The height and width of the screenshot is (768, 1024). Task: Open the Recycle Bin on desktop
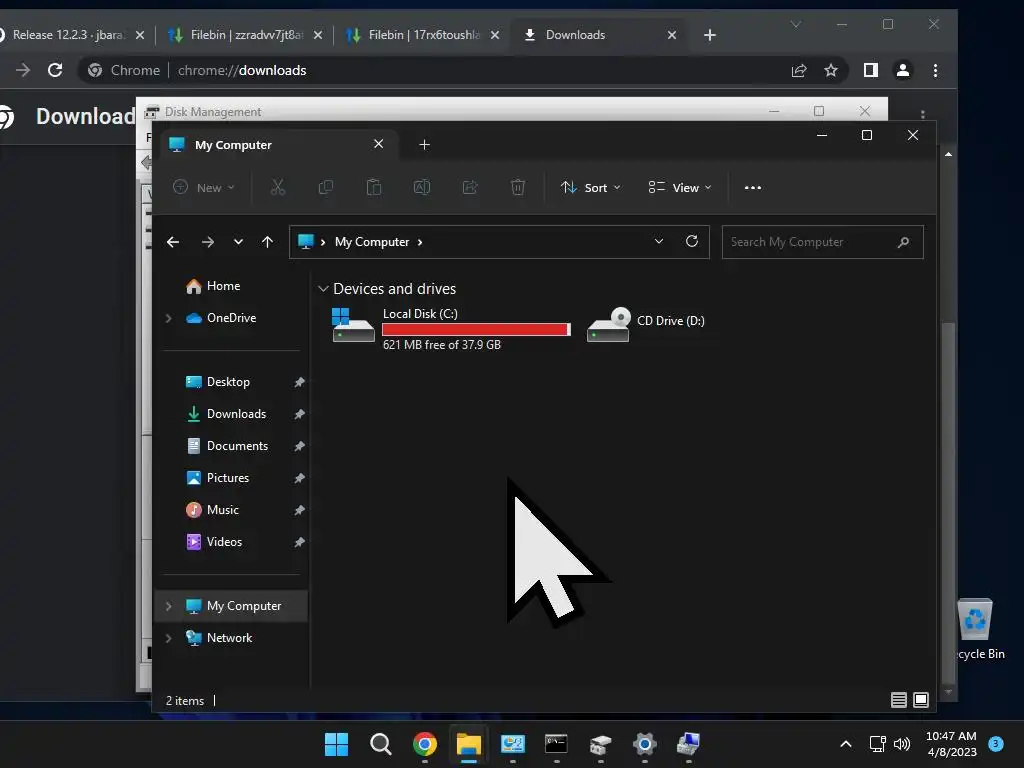[x=978, y=629]
